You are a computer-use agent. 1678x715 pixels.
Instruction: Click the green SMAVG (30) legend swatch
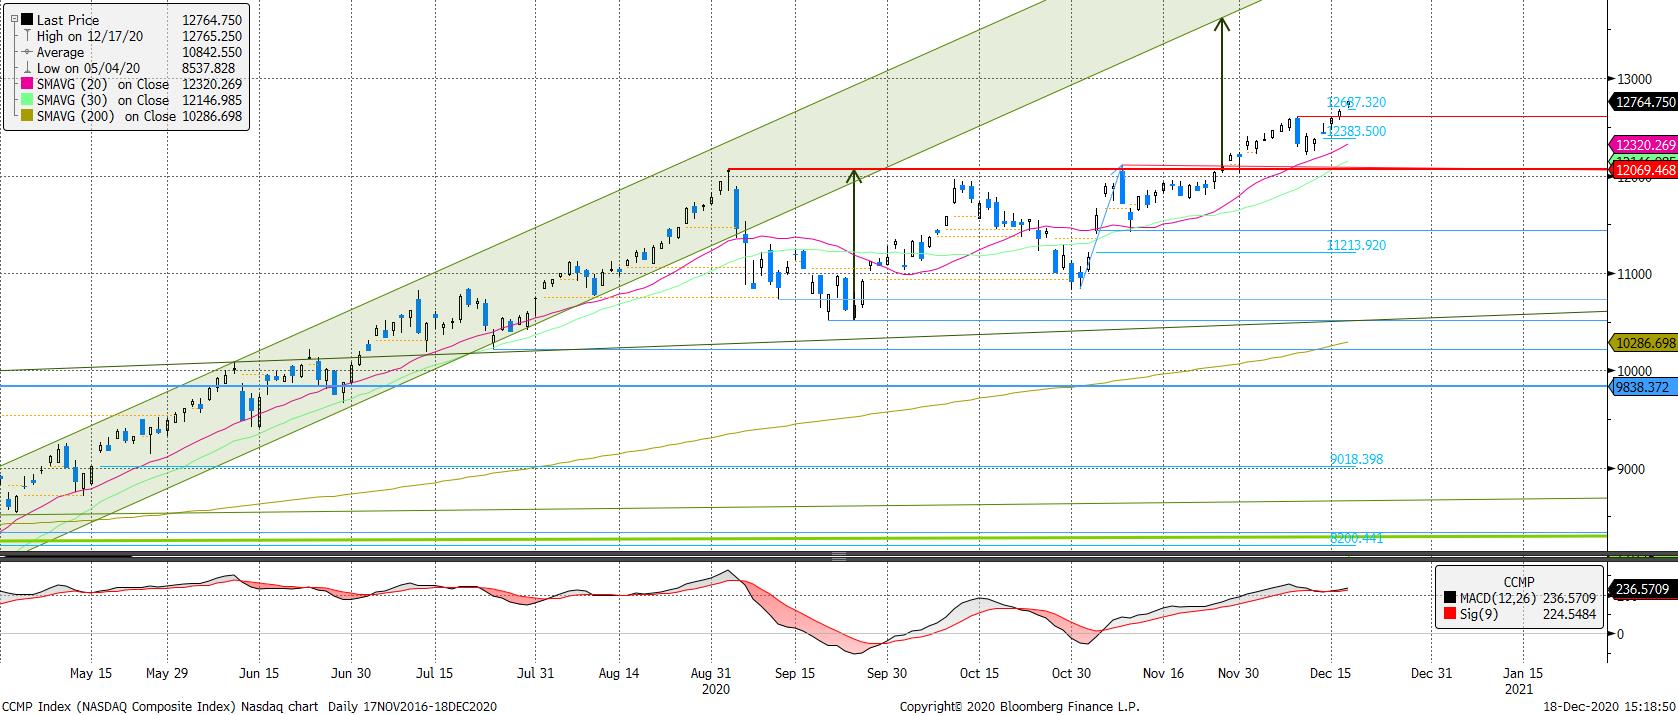(x=26, y=101)
